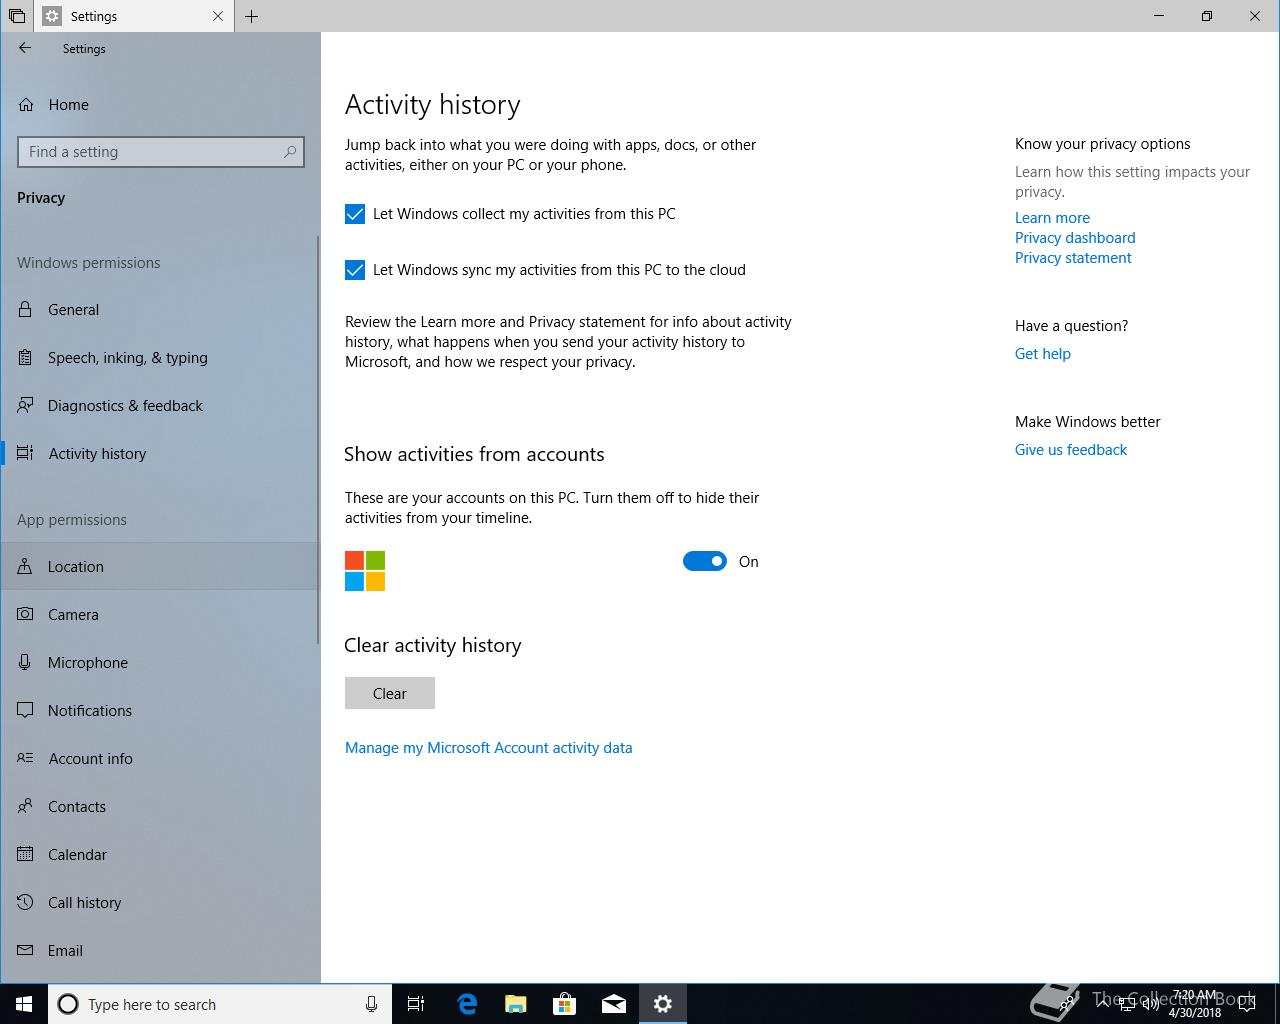Turn off the Microsoft account activities toggle
The image size is (1280, 1024).
(705, 561)
